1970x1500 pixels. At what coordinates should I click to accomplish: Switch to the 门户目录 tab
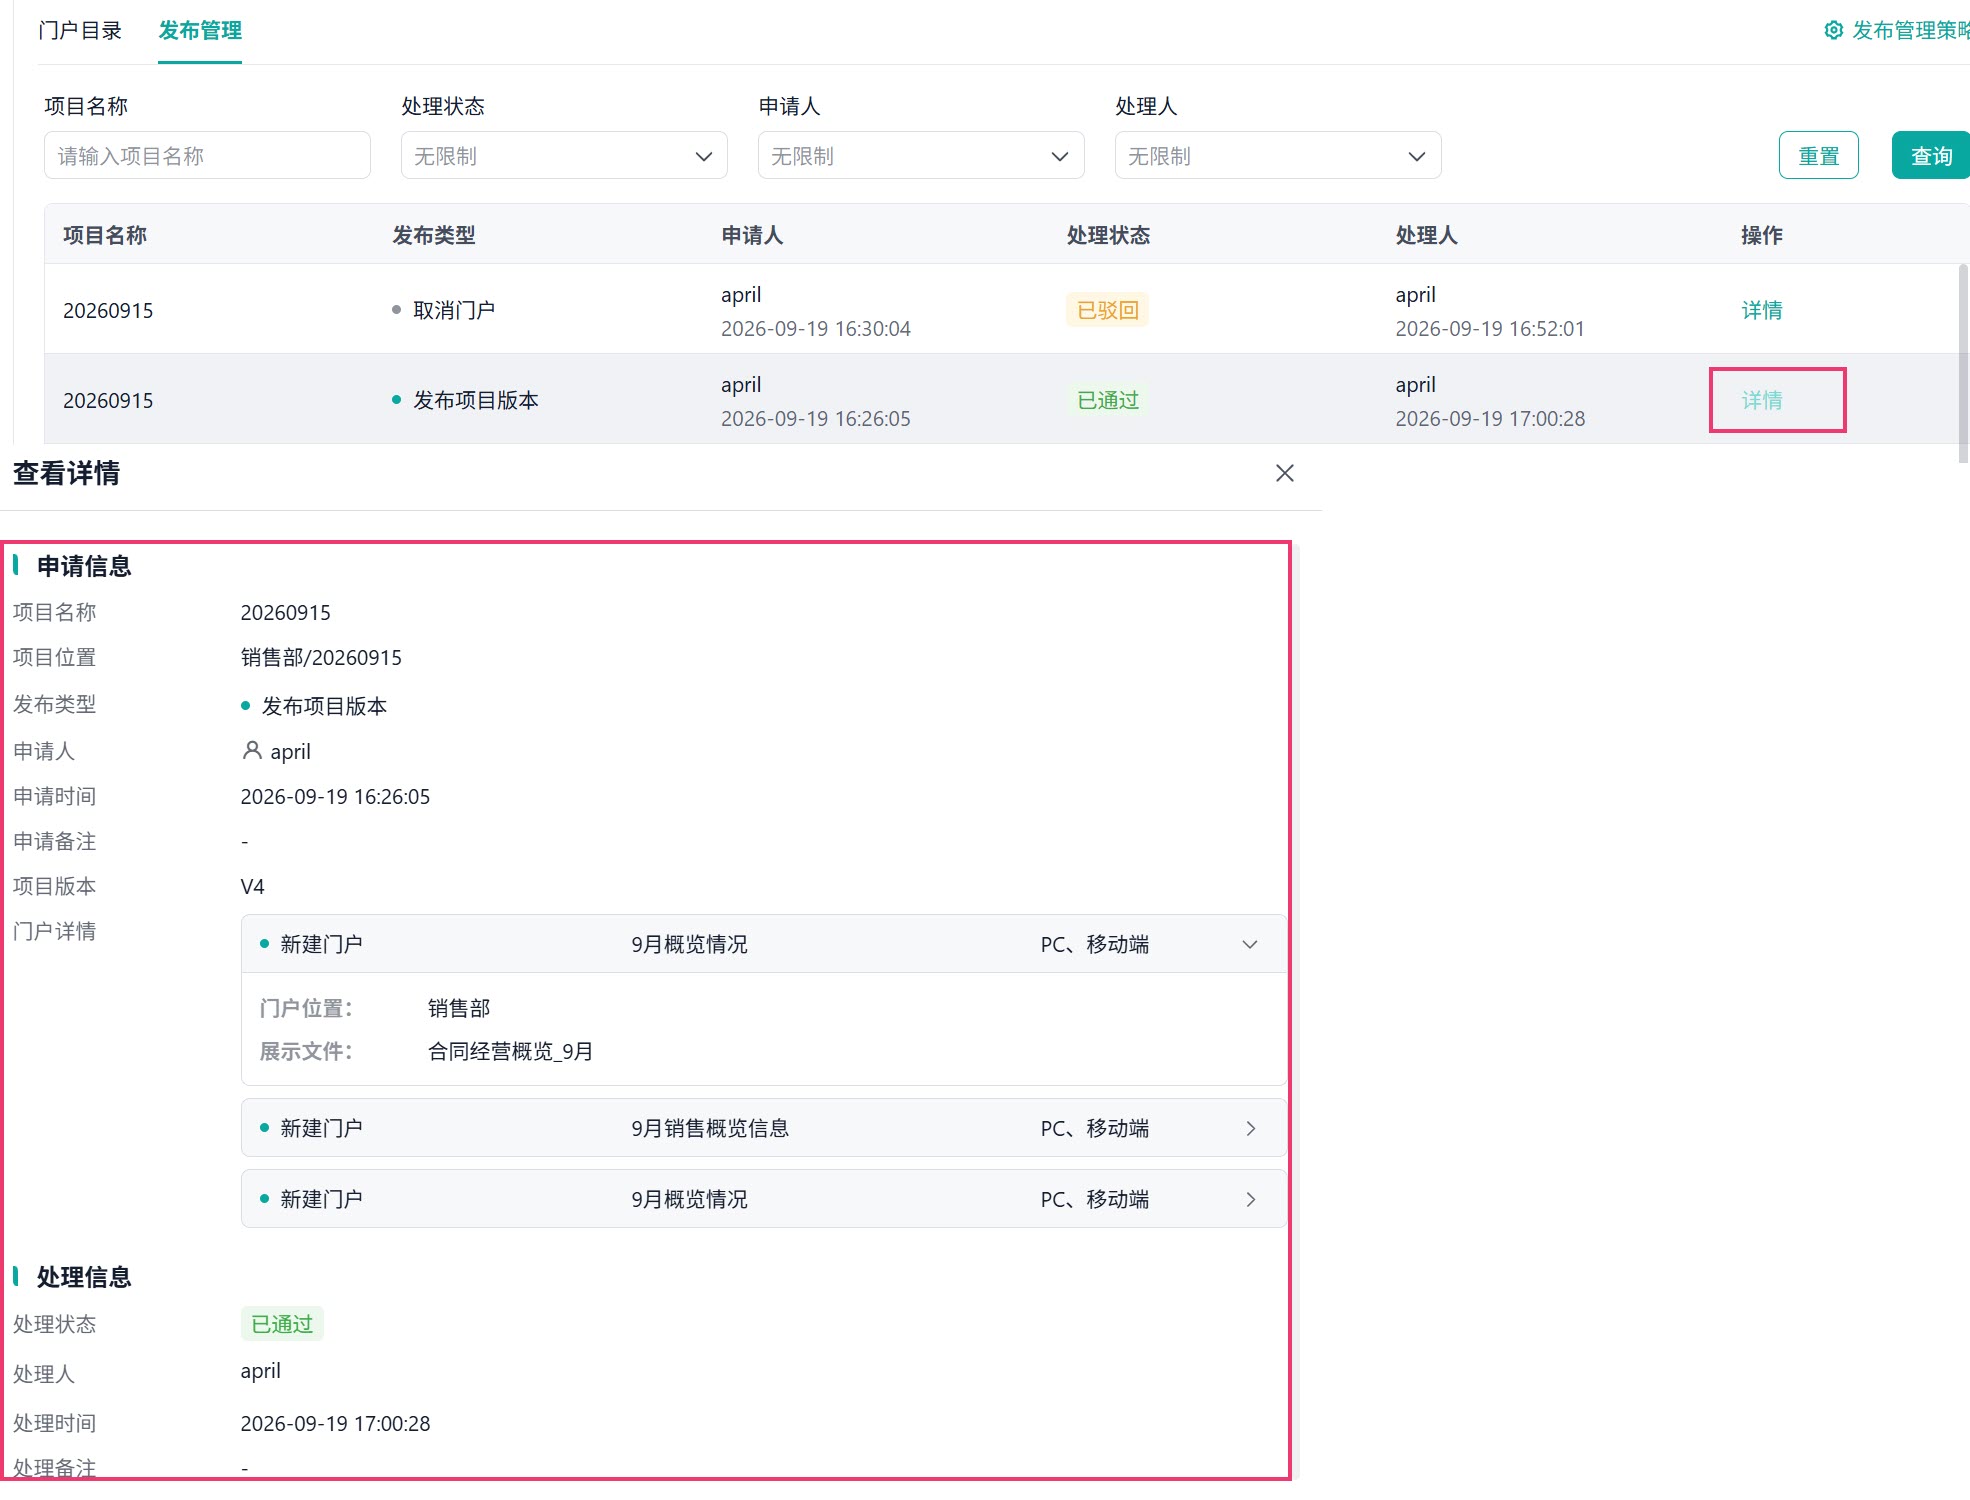(80, 30)
